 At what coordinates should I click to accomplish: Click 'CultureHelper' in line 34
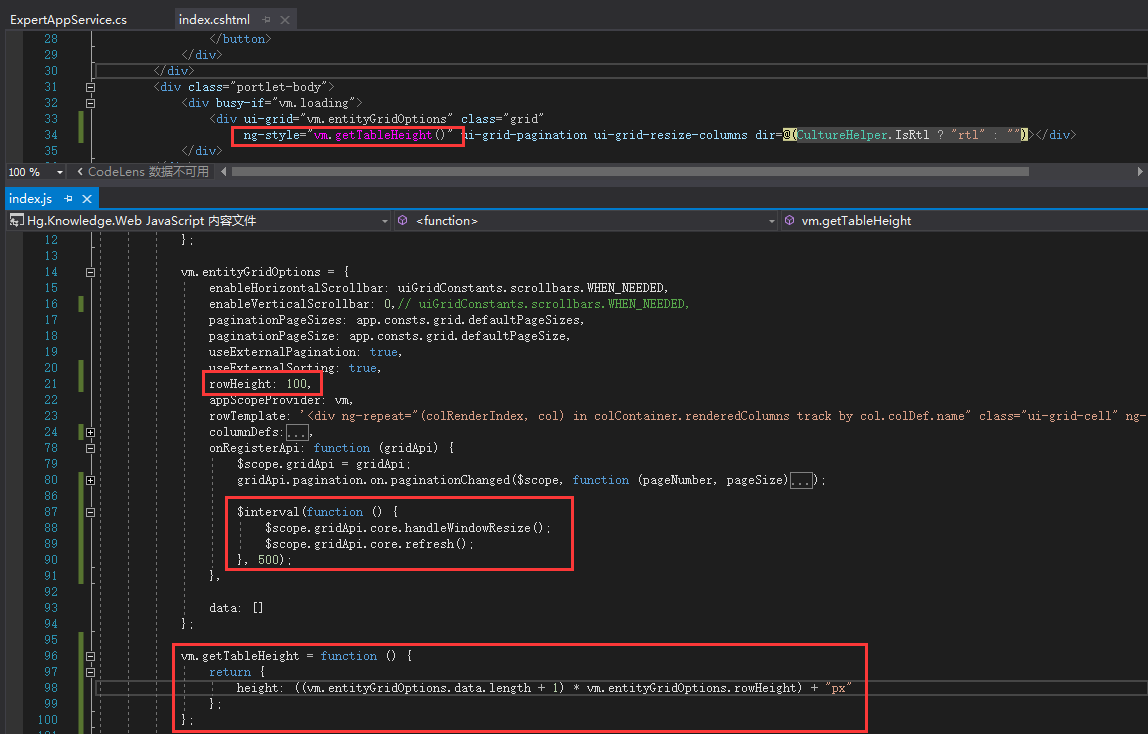point(843,135)
